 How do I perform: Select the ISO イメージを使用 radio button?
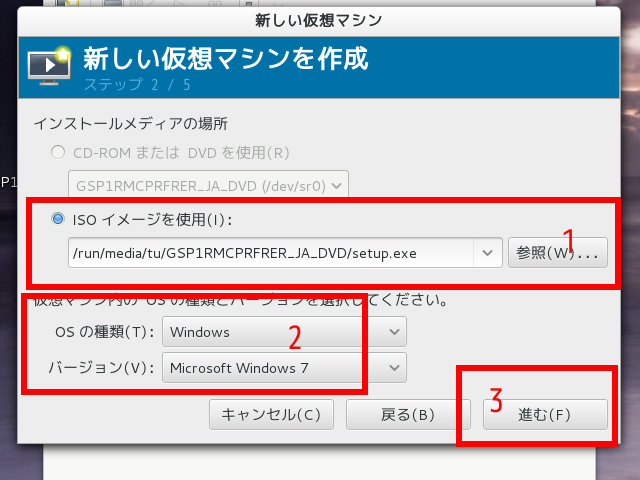57,218
